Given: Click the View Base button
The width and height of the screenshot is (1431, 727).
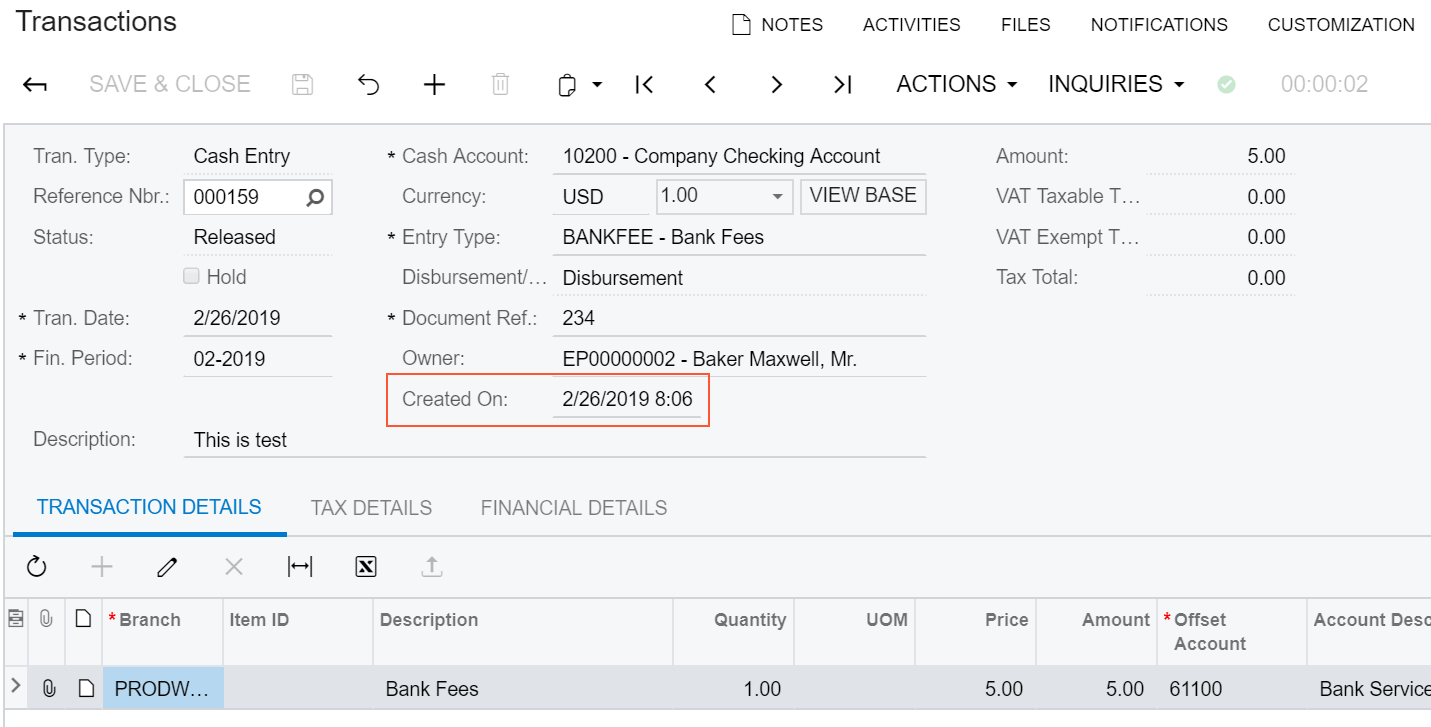Looking at the screenshot, I should (863, 196).
